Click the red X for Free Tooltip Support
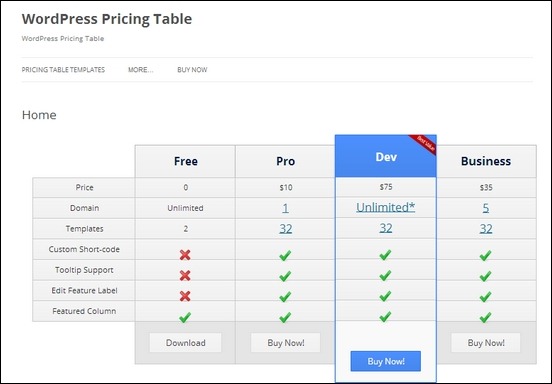Image resolution: width=552 pixels, height=384 pixels. 185,276
